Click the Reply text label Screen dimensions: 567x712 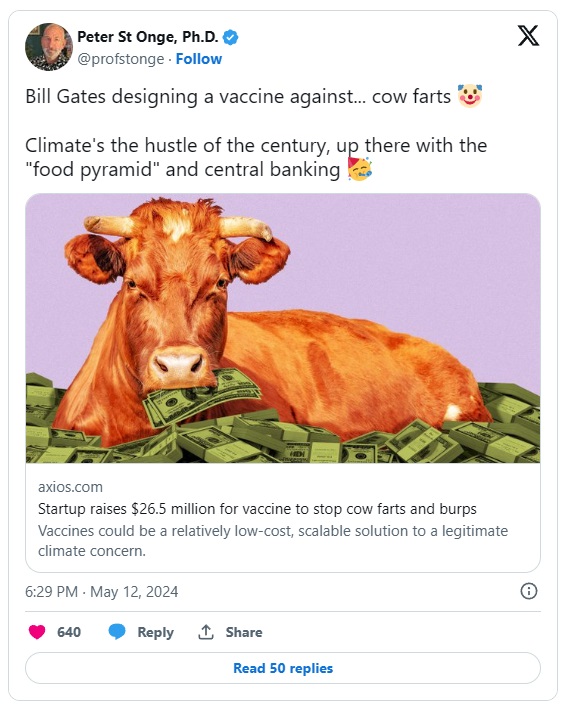pos(156,632)
